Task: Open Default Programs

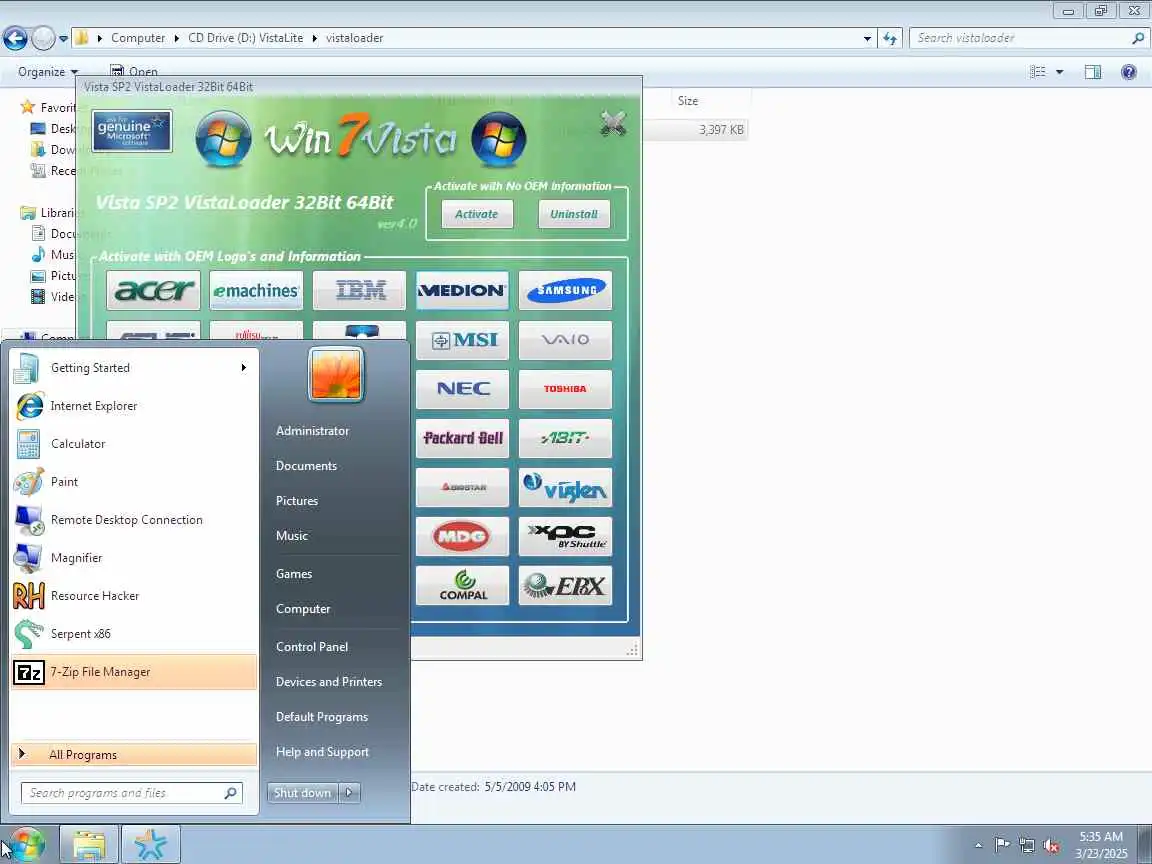Action: tap(322, 717)
